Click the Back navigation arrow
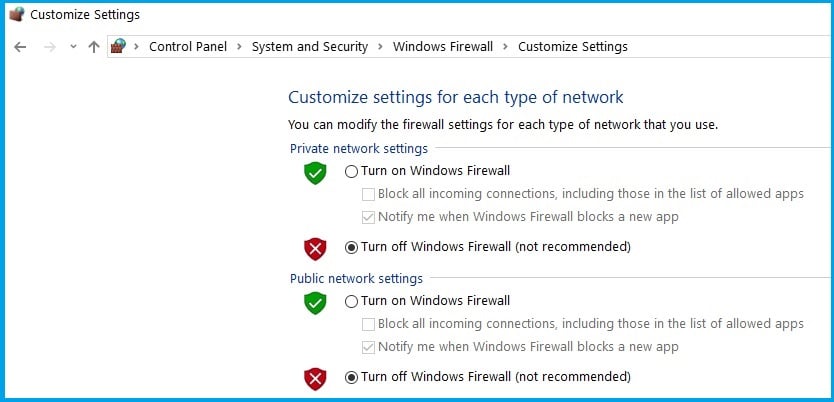This screenshot has width=834, height=402. (x=20, y=47)
